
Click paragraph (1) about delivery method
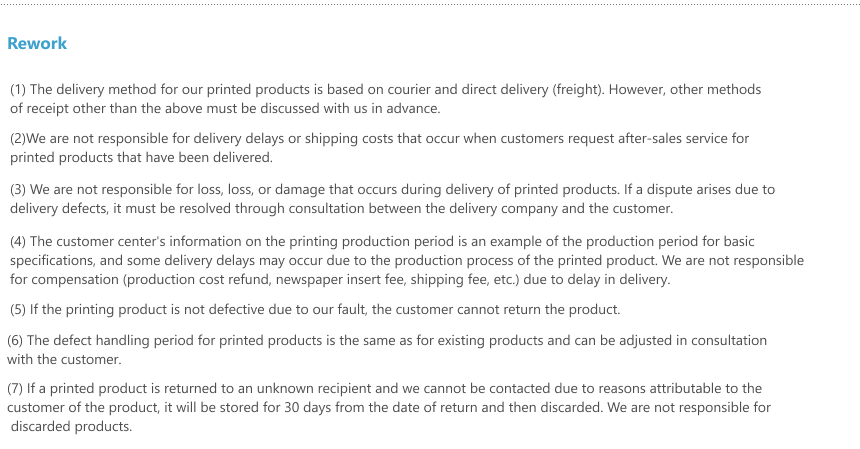coord(386,99)
